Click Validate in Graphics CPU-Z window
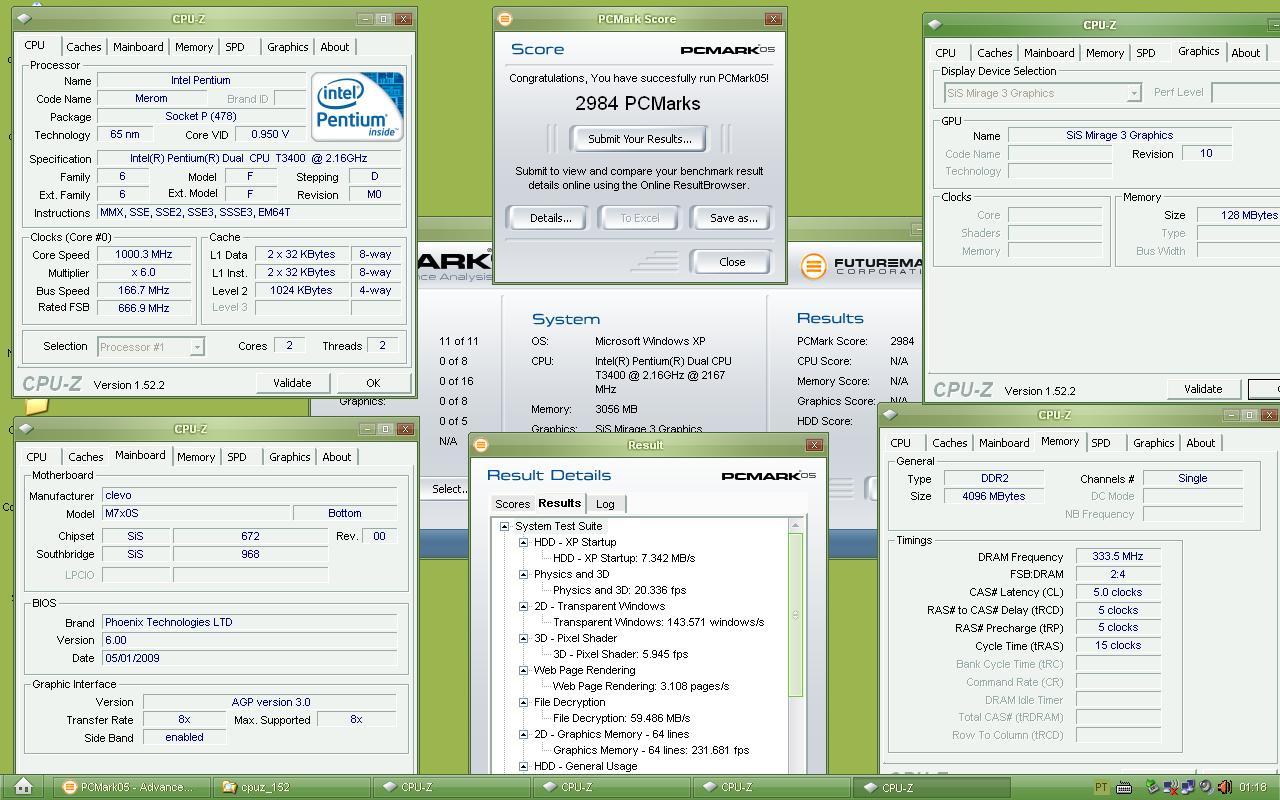The image size is (1280, 800). coord(1203,389)
